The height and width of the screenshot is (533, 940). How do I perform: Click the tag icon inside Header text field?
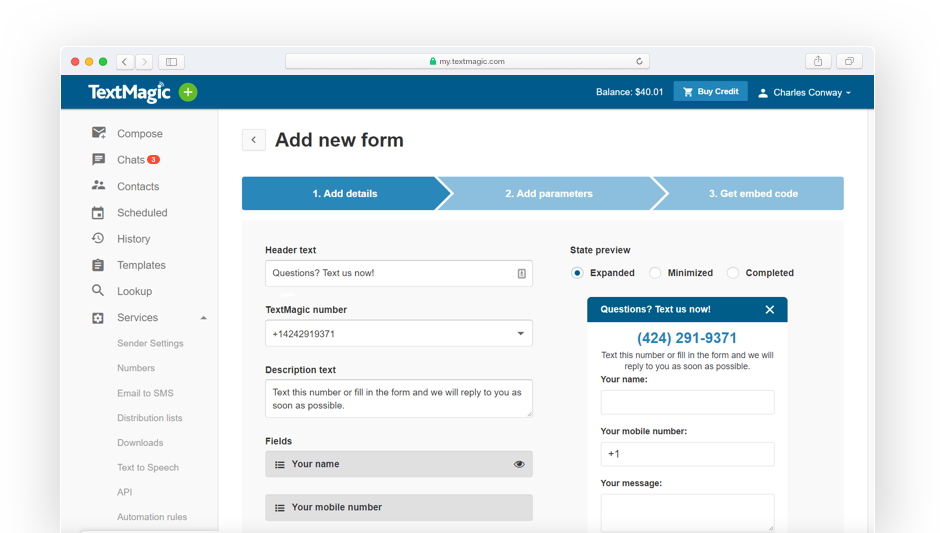[522, 273]
